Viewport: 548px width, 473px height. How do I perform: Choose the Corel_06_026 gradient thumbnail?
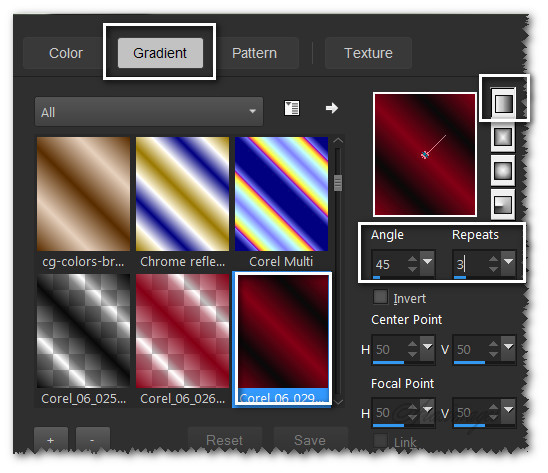[x=182, y=331]
